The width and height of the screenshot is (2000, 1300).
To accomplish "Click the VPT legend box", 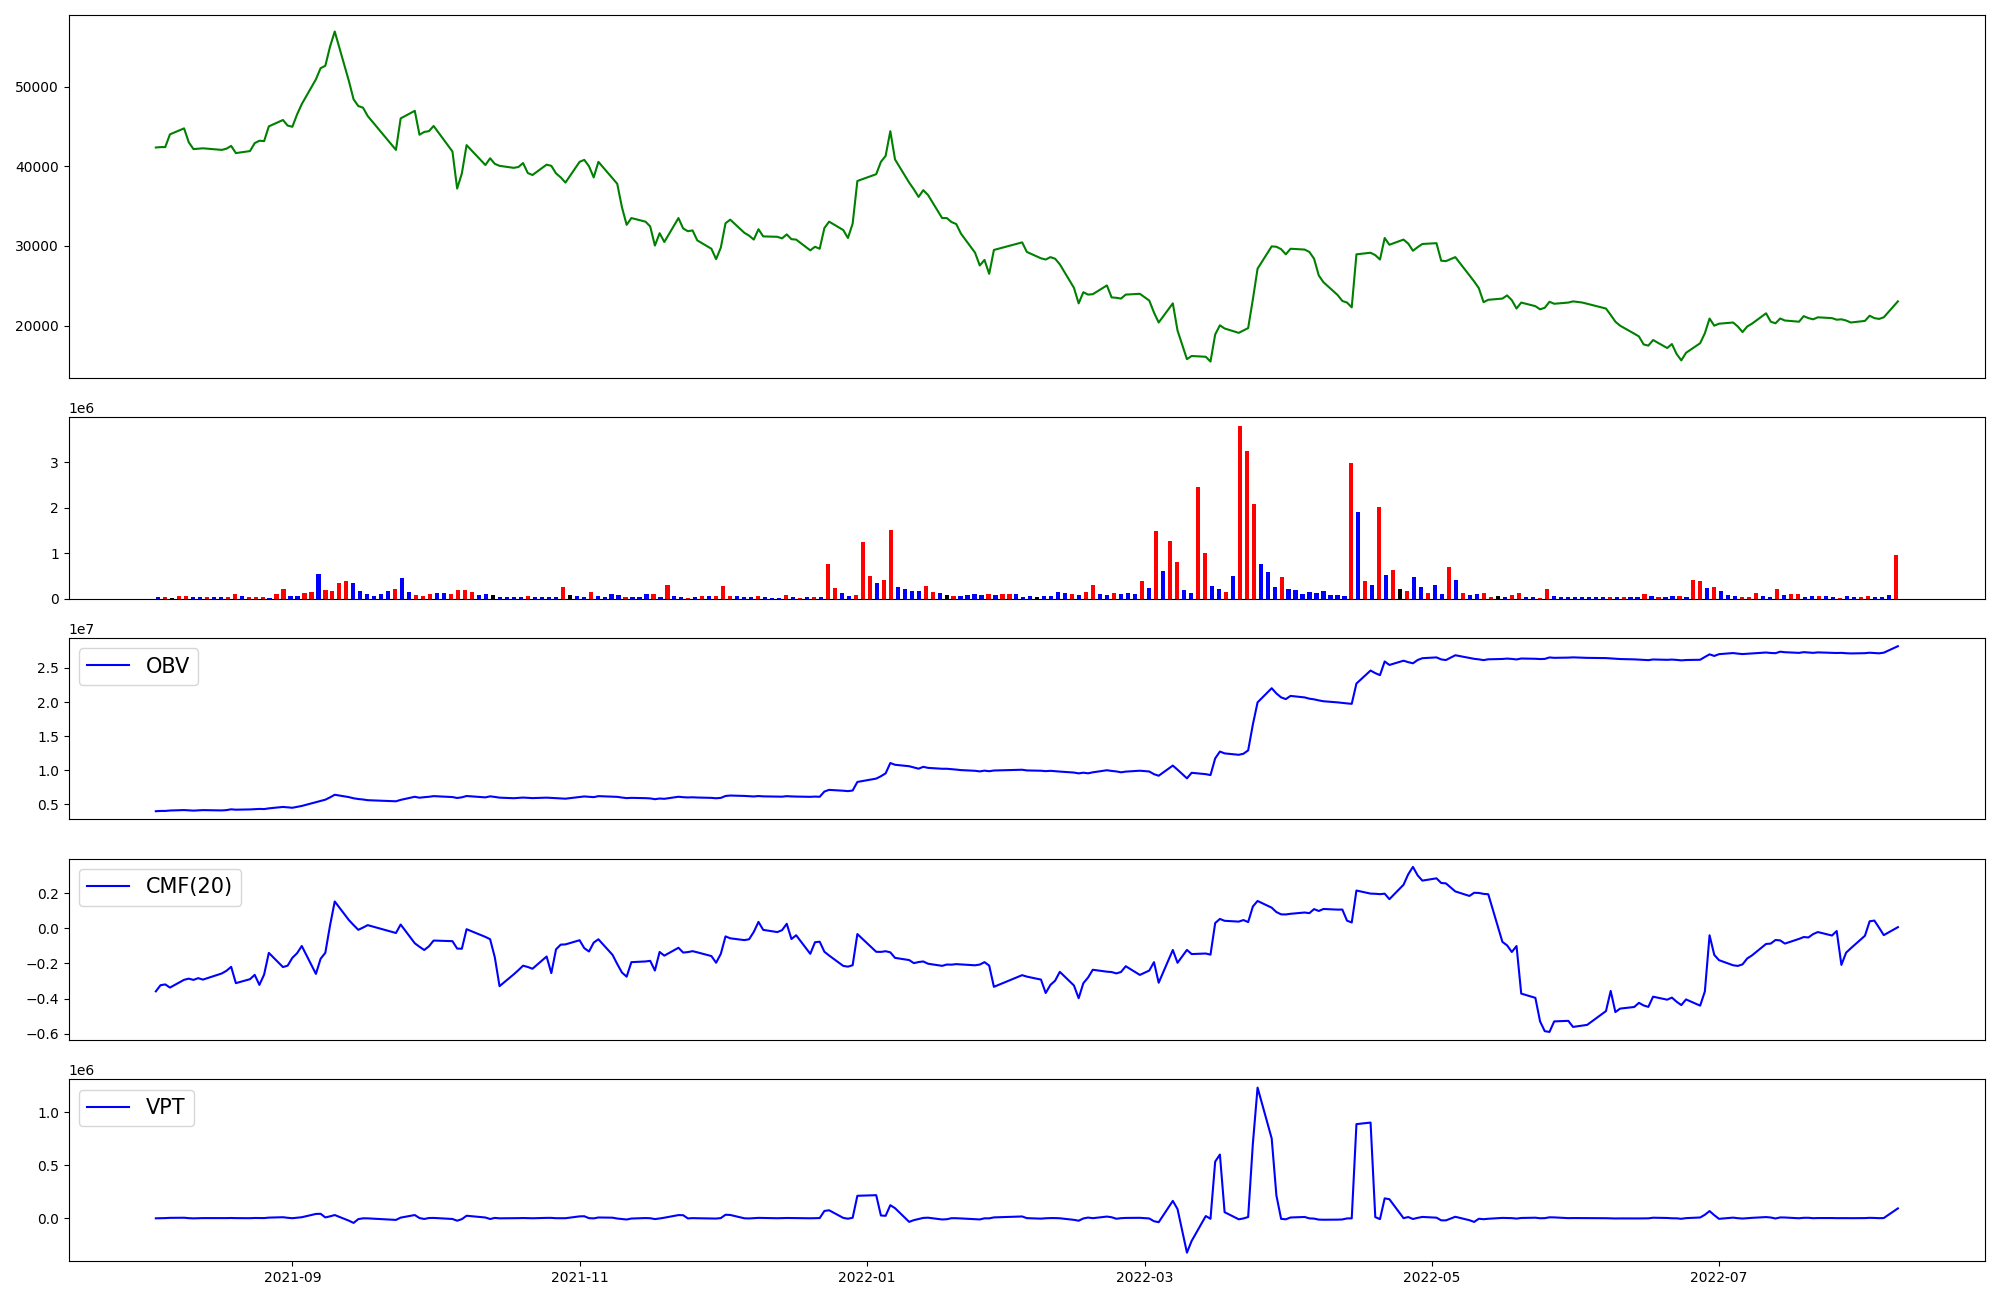I will point(137,1107).
